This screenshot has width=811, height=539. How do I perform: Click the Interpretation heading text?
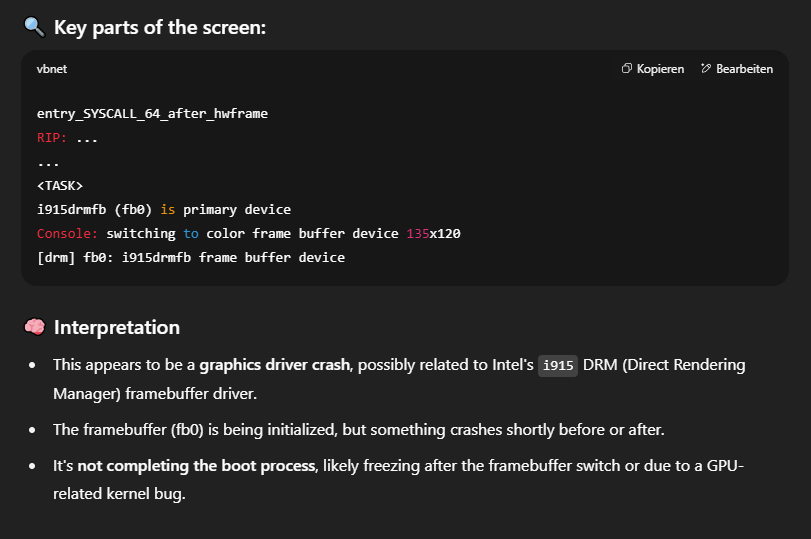117,327
